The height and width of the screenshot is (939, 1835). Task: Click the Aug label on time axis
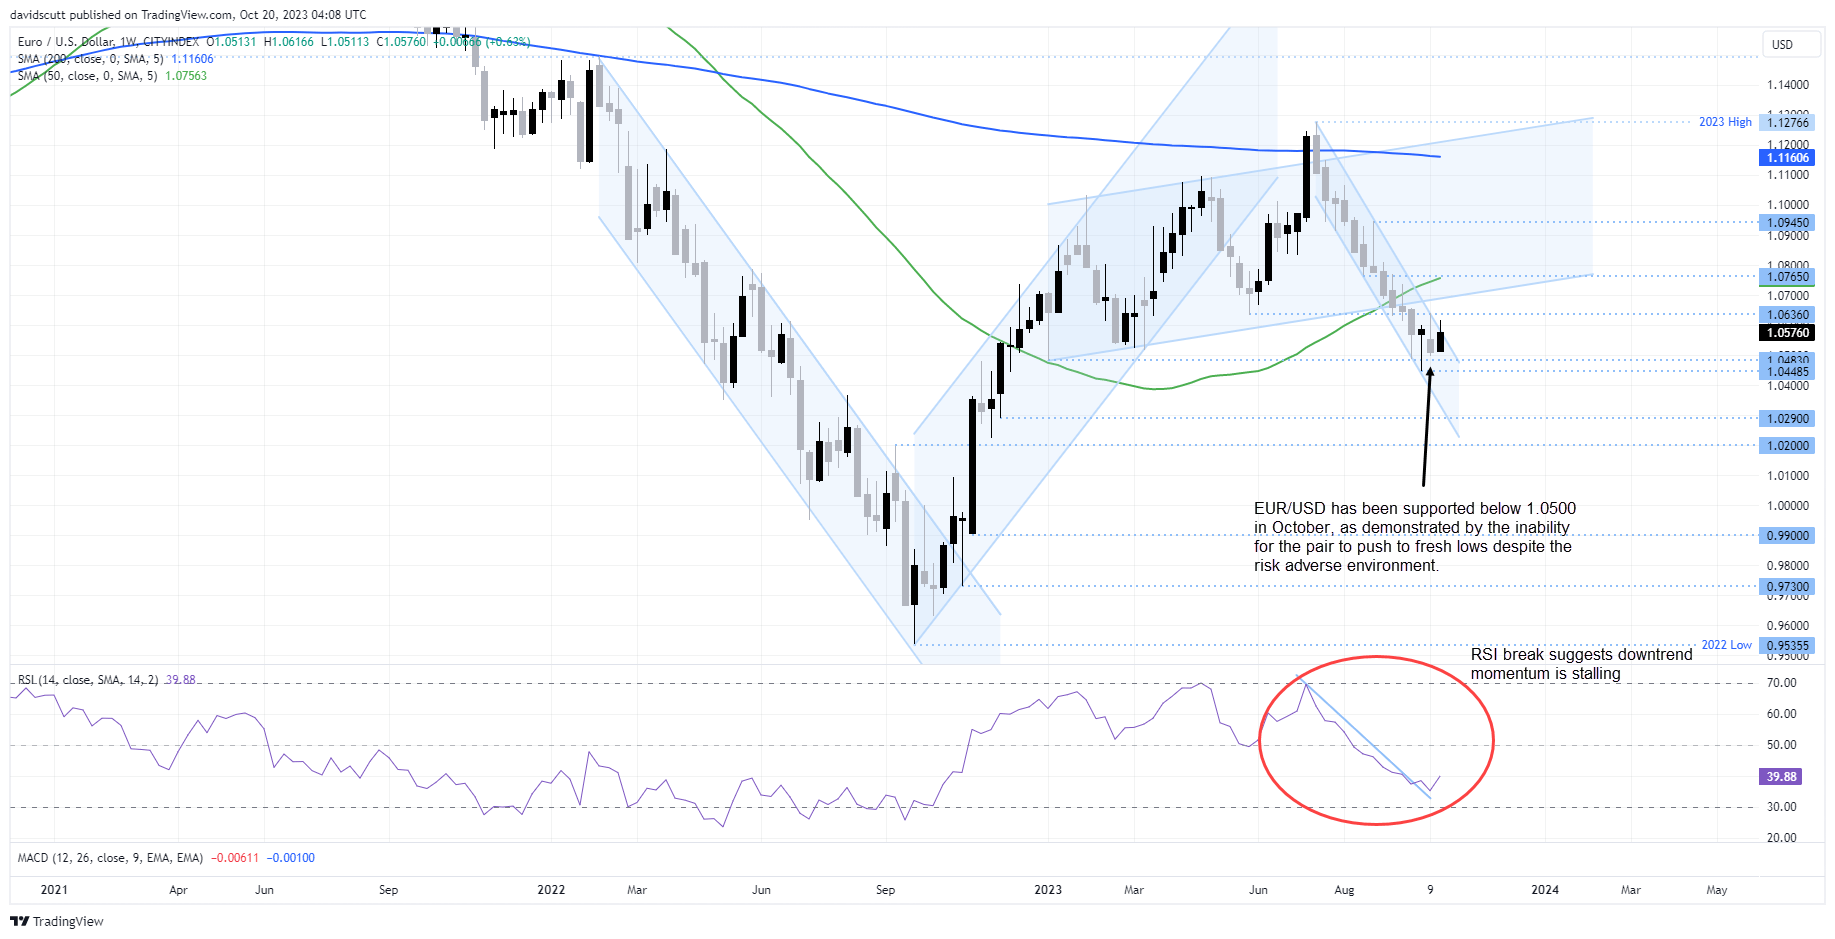[x=1344, y=890]
